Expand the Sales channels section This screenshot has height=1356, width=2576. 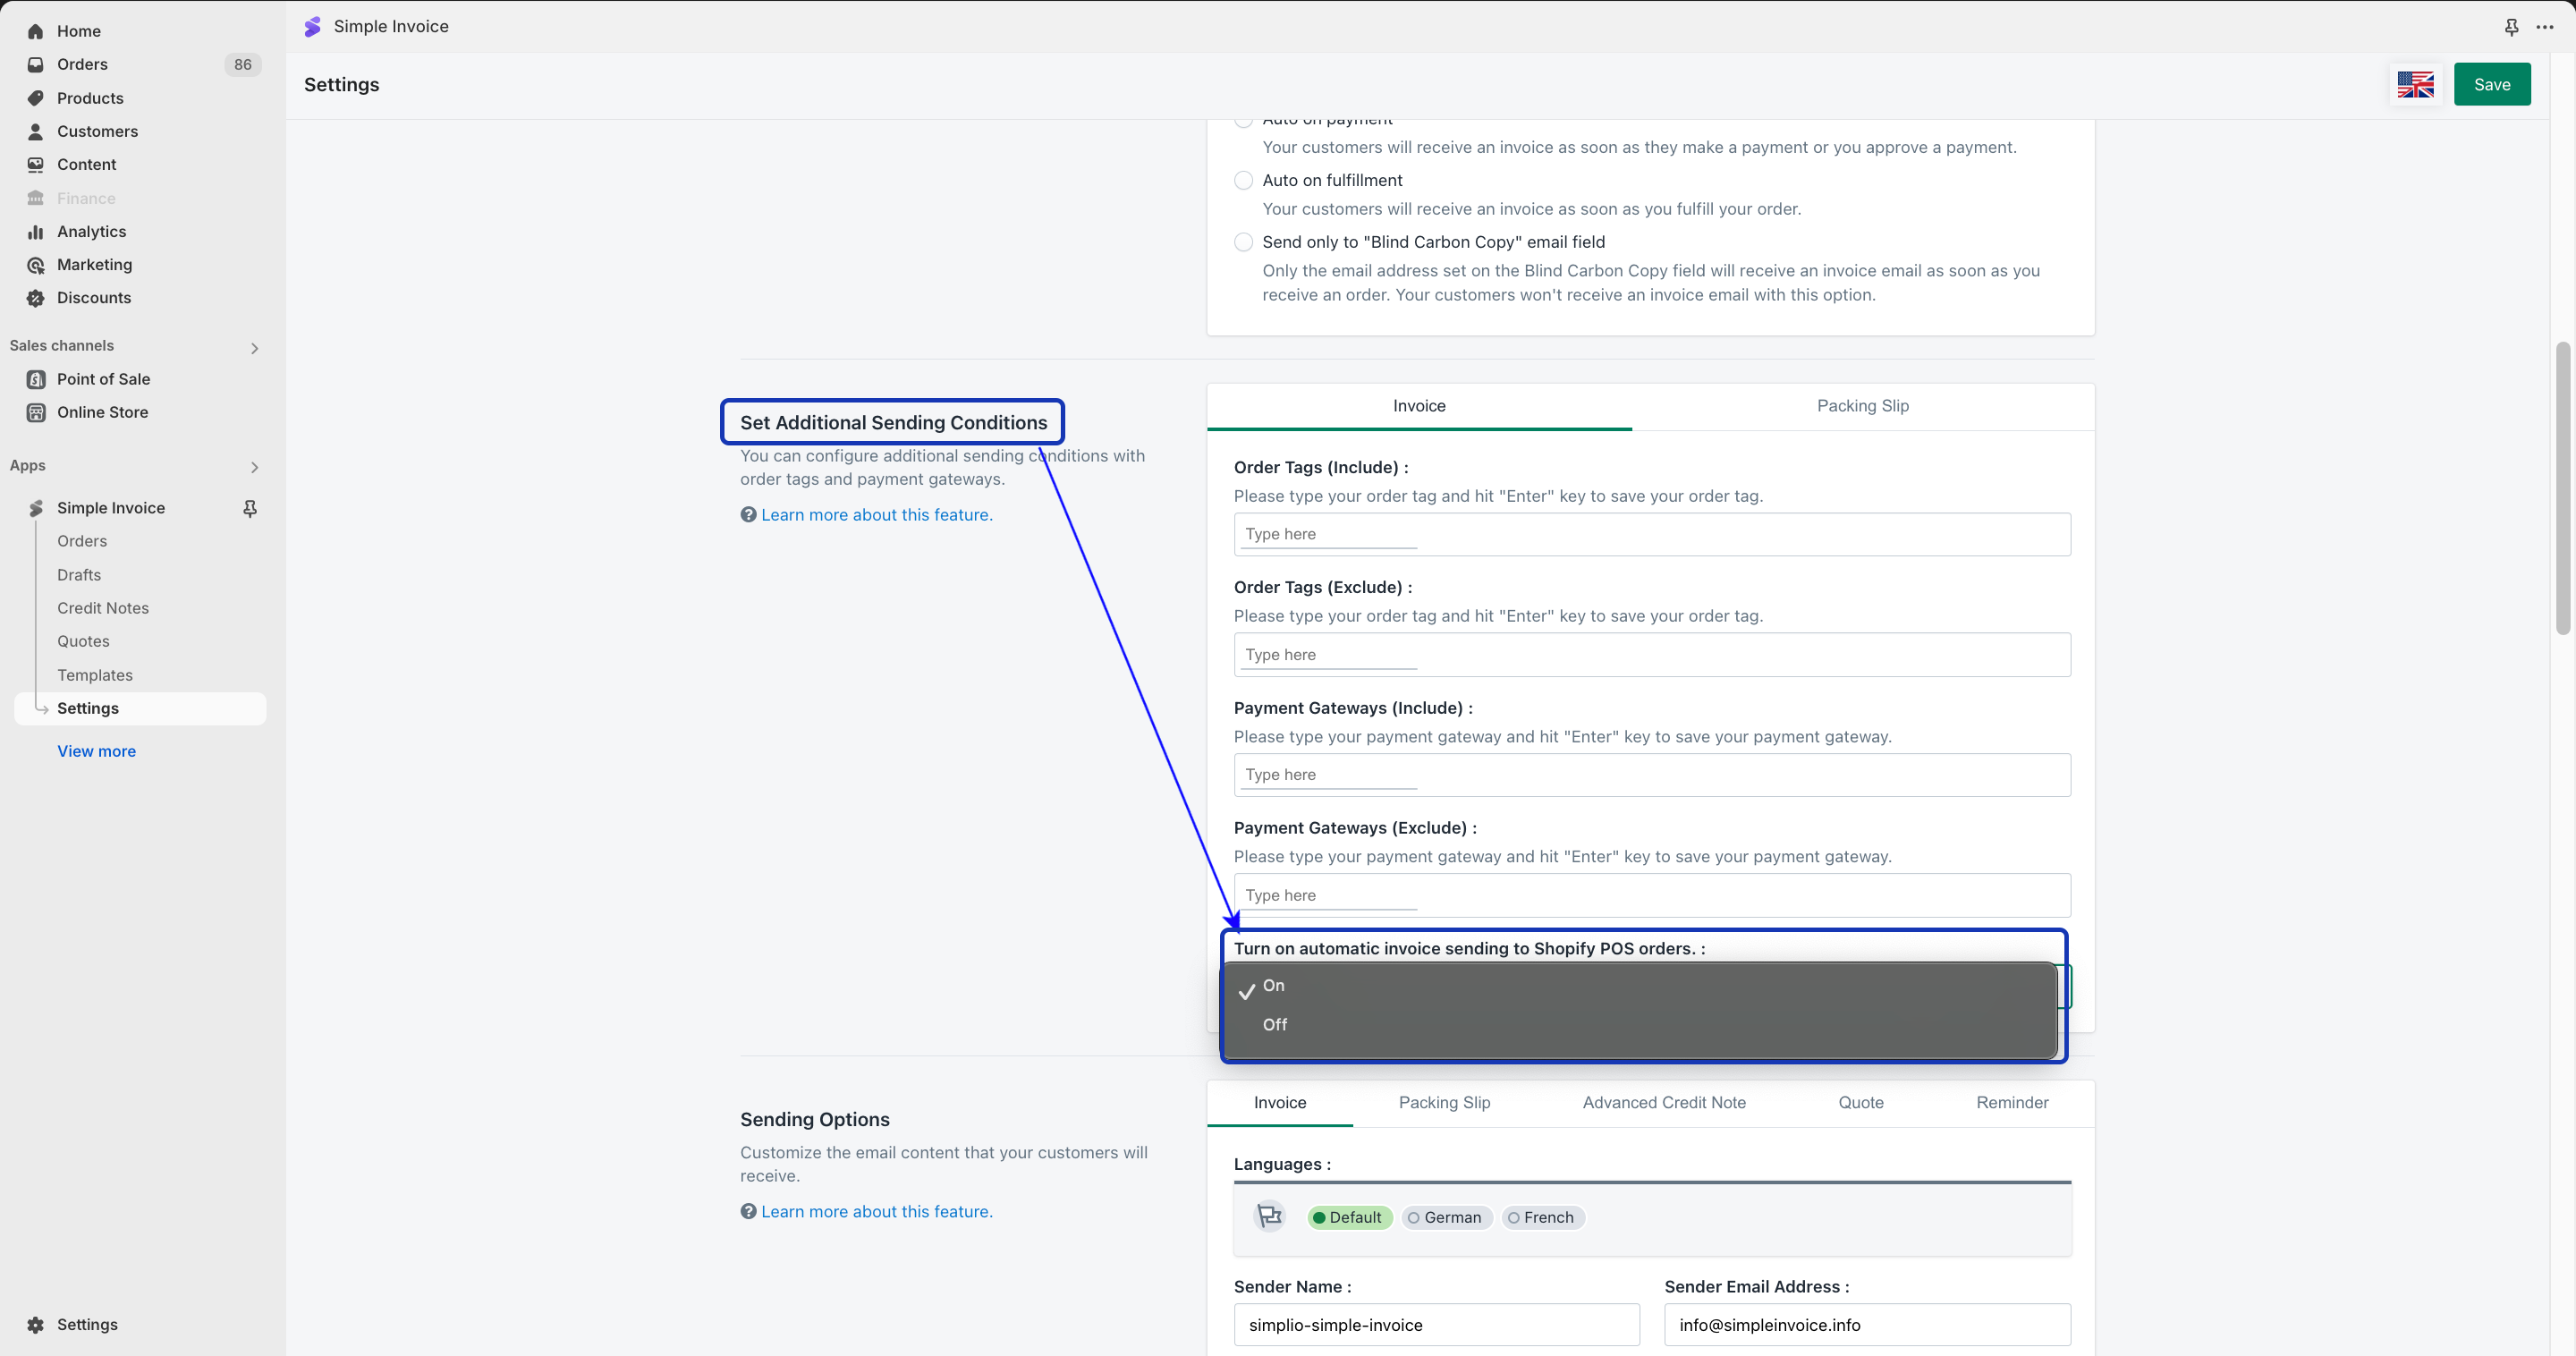[x=254, y=348]
